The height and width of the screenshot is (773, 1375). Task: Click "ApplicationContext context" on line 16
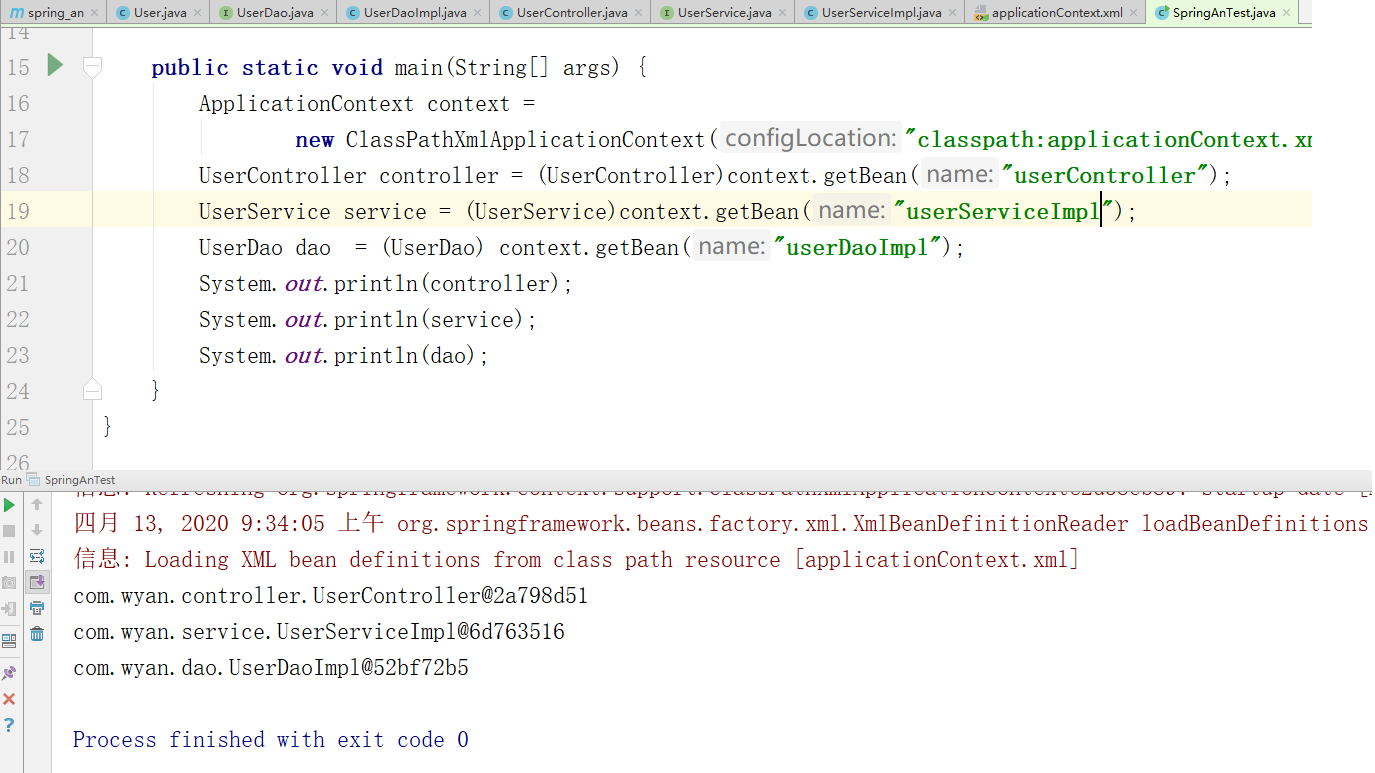coord(354,104)
